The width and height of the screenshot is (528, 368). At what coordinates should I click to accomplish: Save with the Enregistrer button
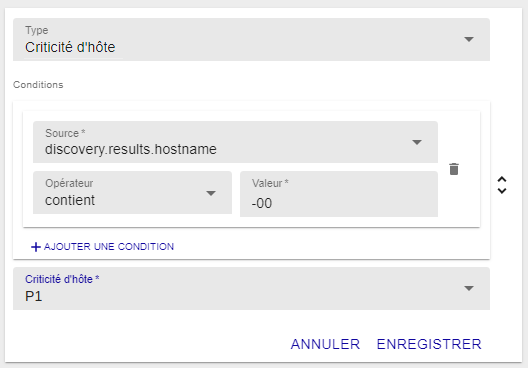(429, 344)
